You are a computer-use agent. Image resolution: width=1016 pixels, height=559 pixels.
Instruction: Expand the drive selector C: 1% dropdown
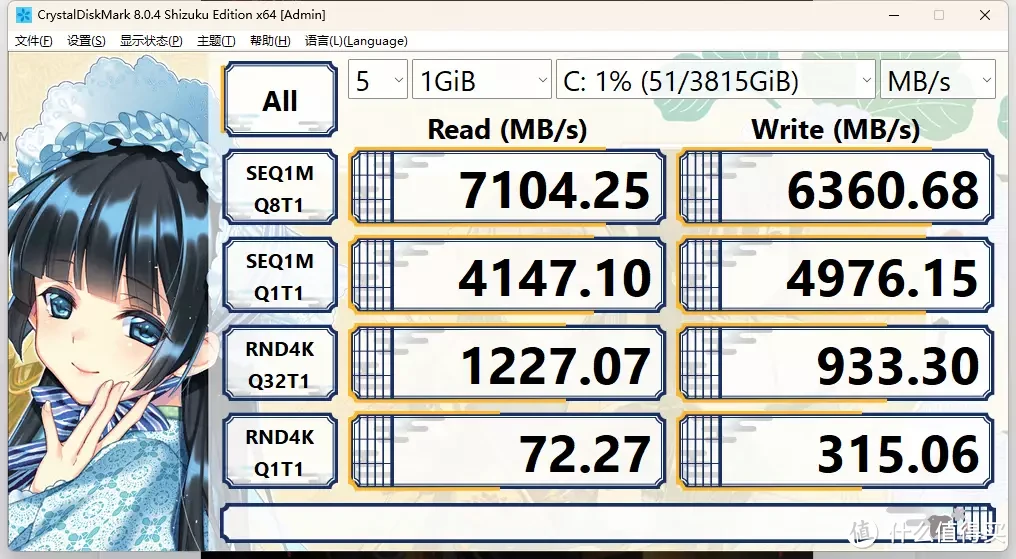tap(715, 80)
